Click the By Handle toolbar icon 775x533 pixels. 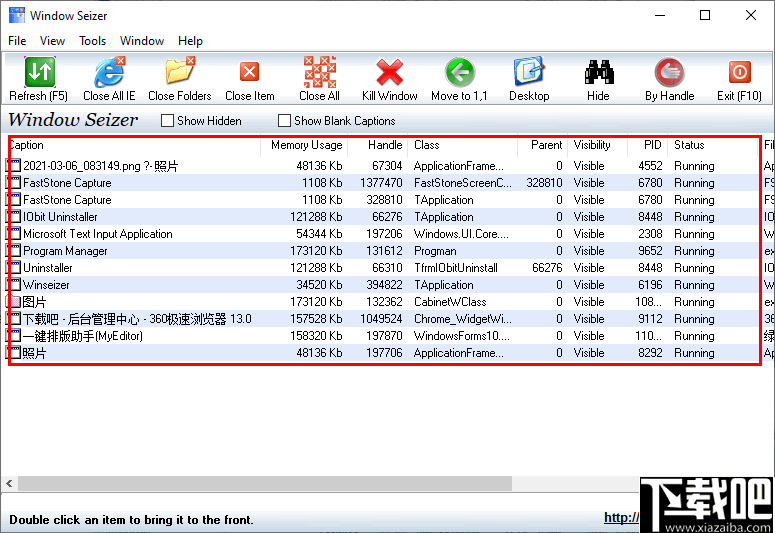click(x=670, y=72)
